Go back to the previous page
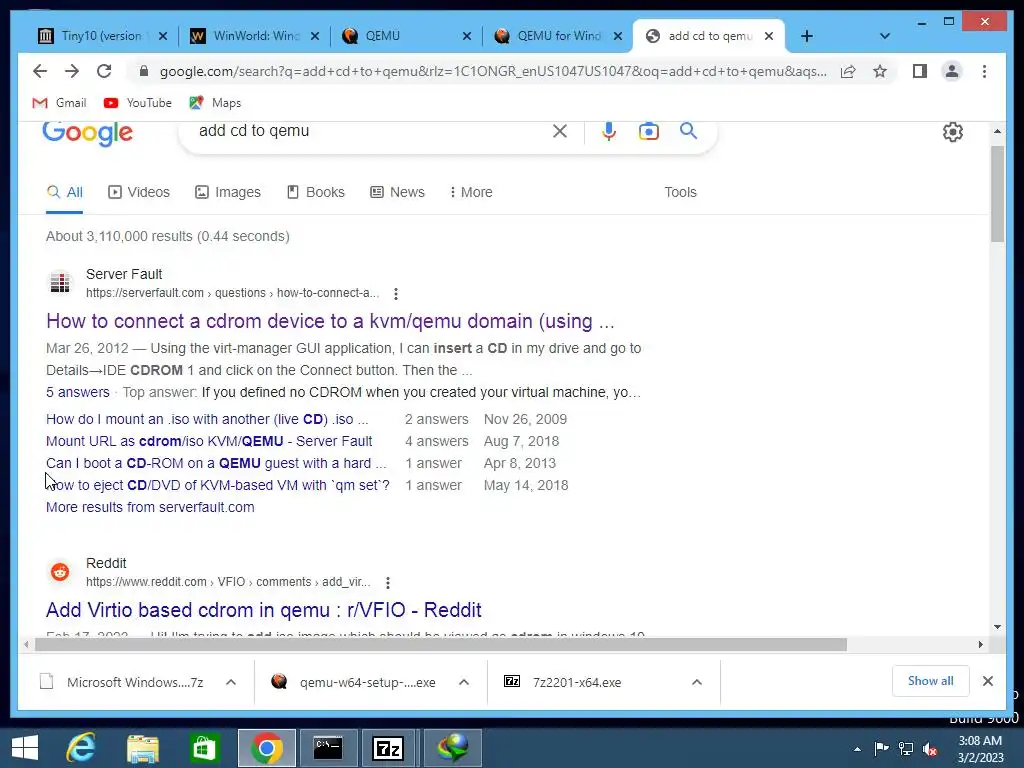This screenshot has width=1024, height=768. 40,71
